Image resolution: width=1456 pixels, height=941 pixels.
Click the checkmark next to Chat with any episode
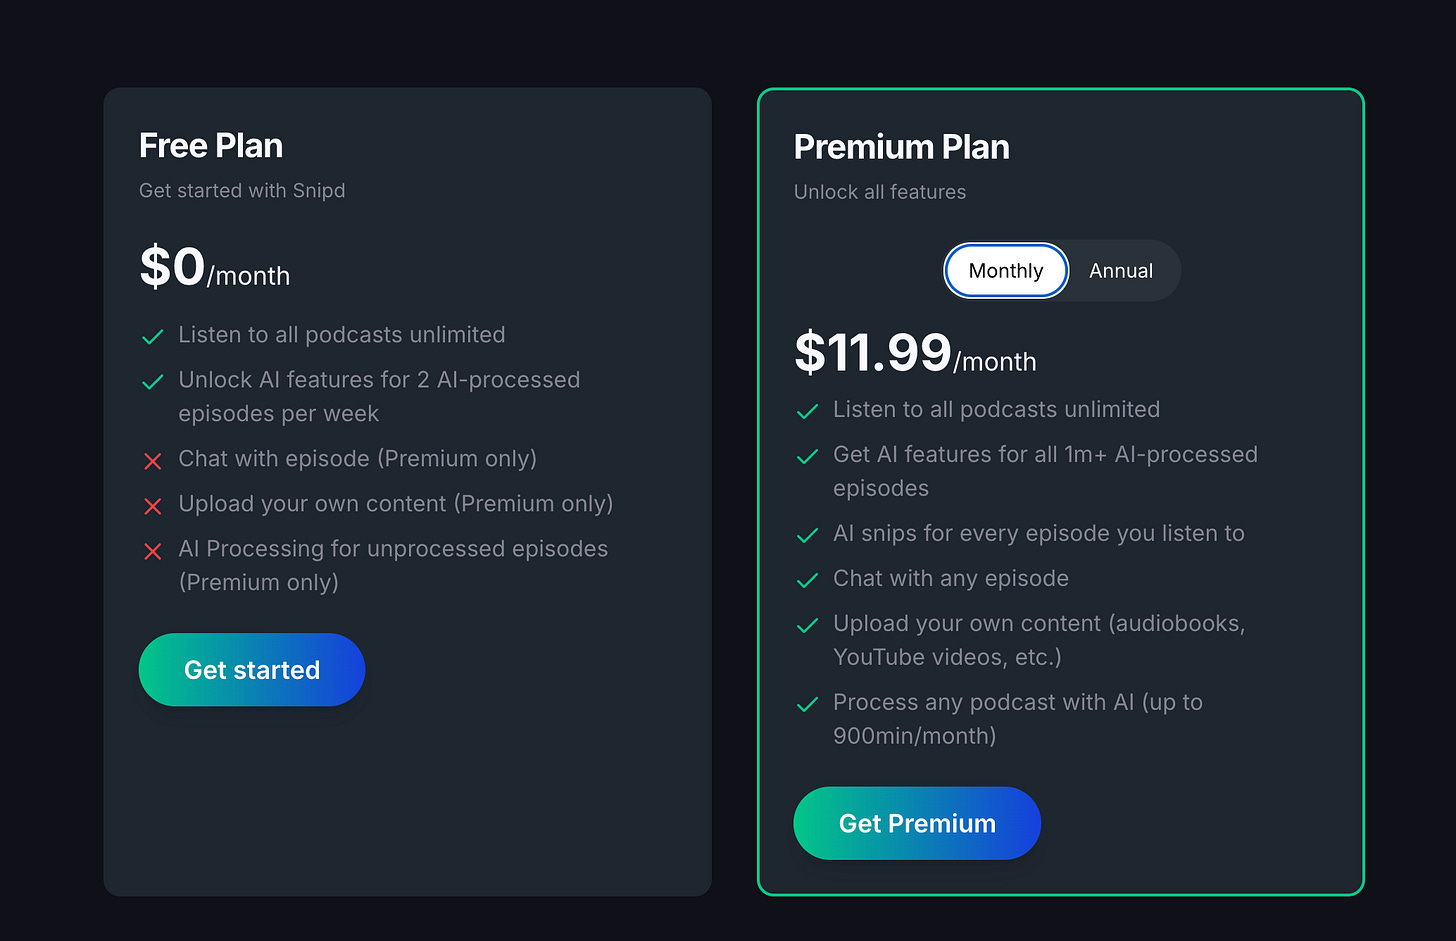click(807, 580)
